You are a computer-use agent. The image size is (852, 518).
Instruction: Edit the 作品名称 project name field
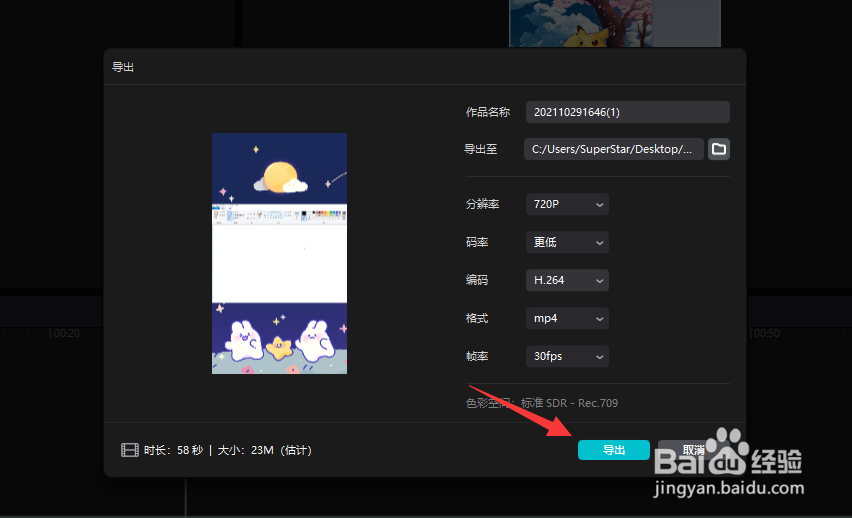[x=628, y=112]
